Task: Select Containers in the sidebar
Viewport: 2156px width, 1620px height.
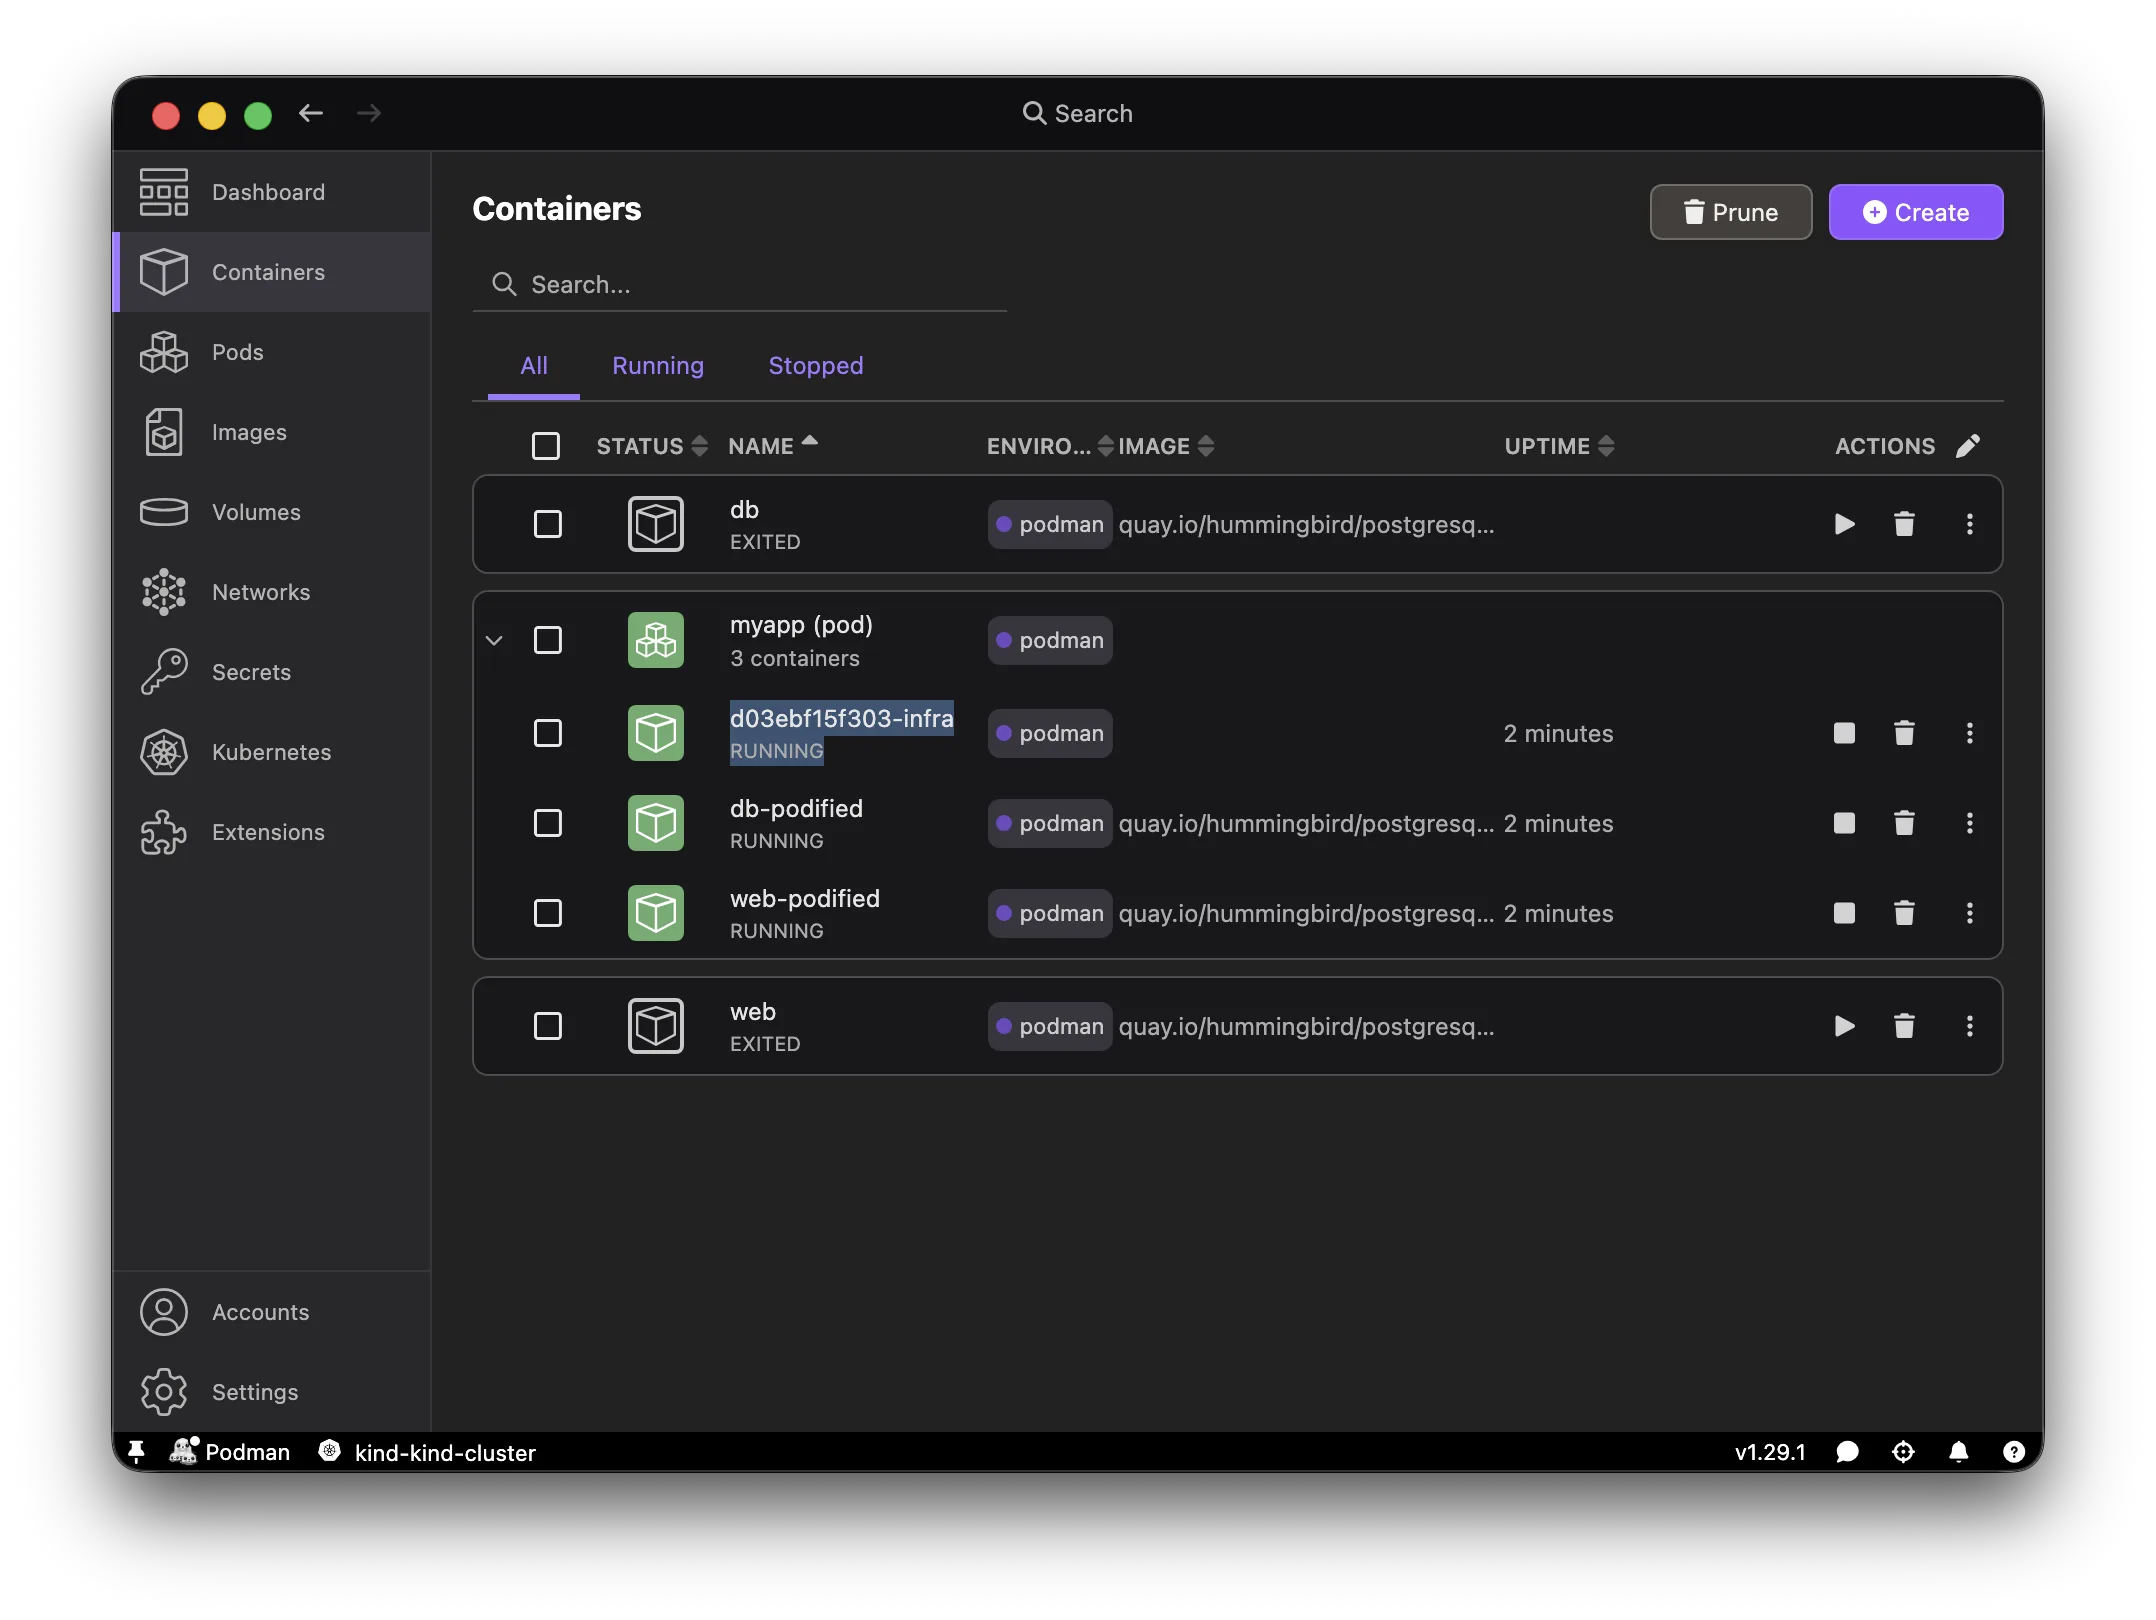Action: pos(271,272)
